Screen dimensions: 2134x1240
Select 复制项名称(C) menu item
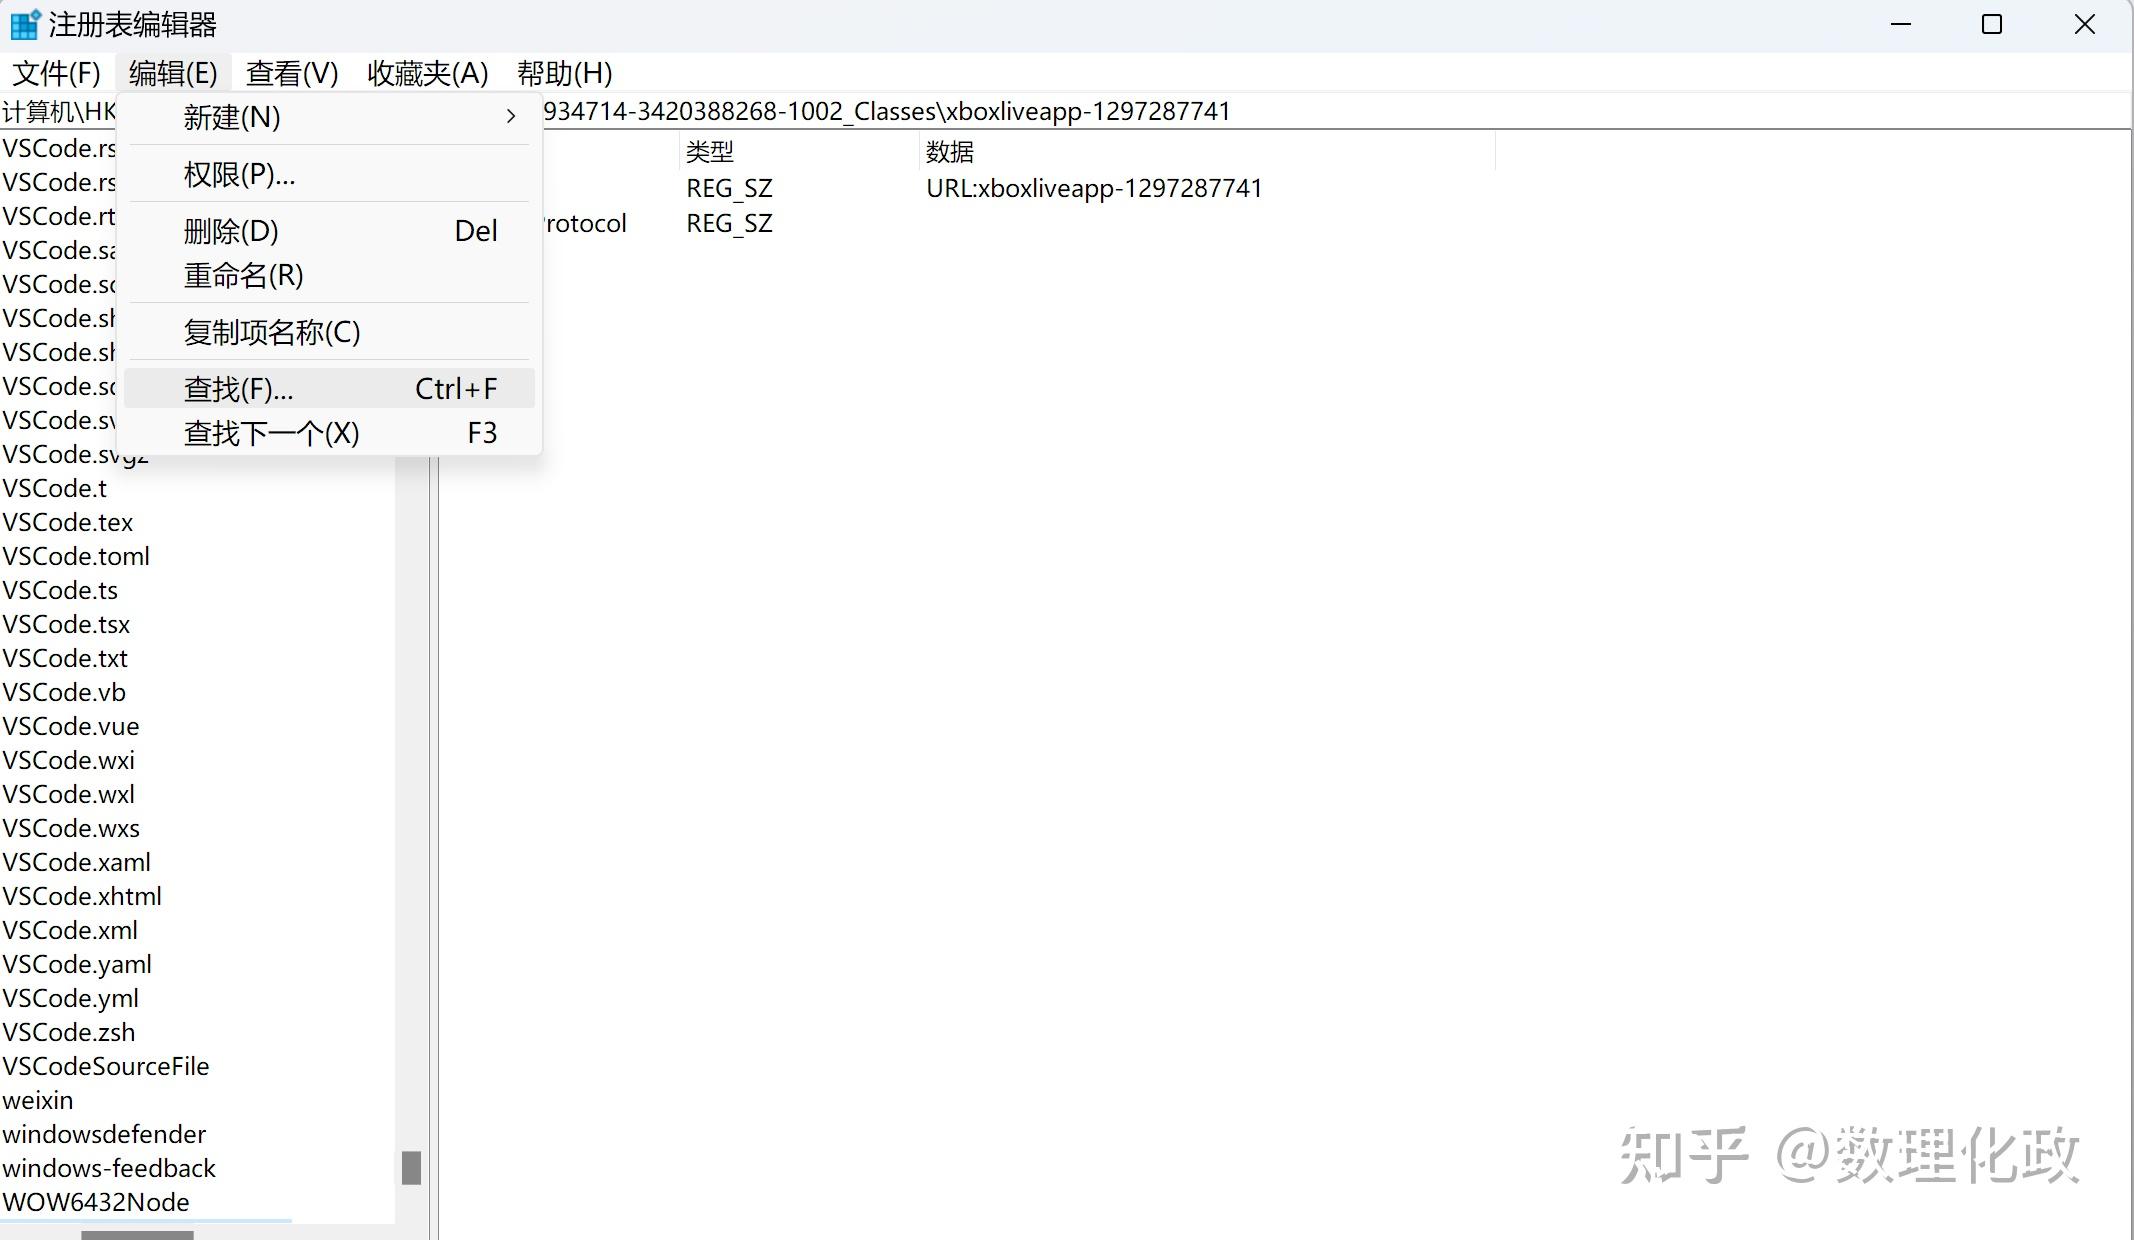271,332
